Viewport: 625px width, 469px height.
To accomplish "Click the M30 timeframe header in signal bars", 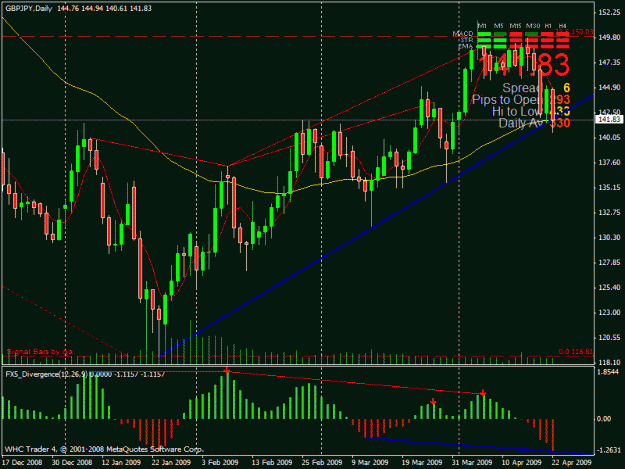I will point(533,26).
